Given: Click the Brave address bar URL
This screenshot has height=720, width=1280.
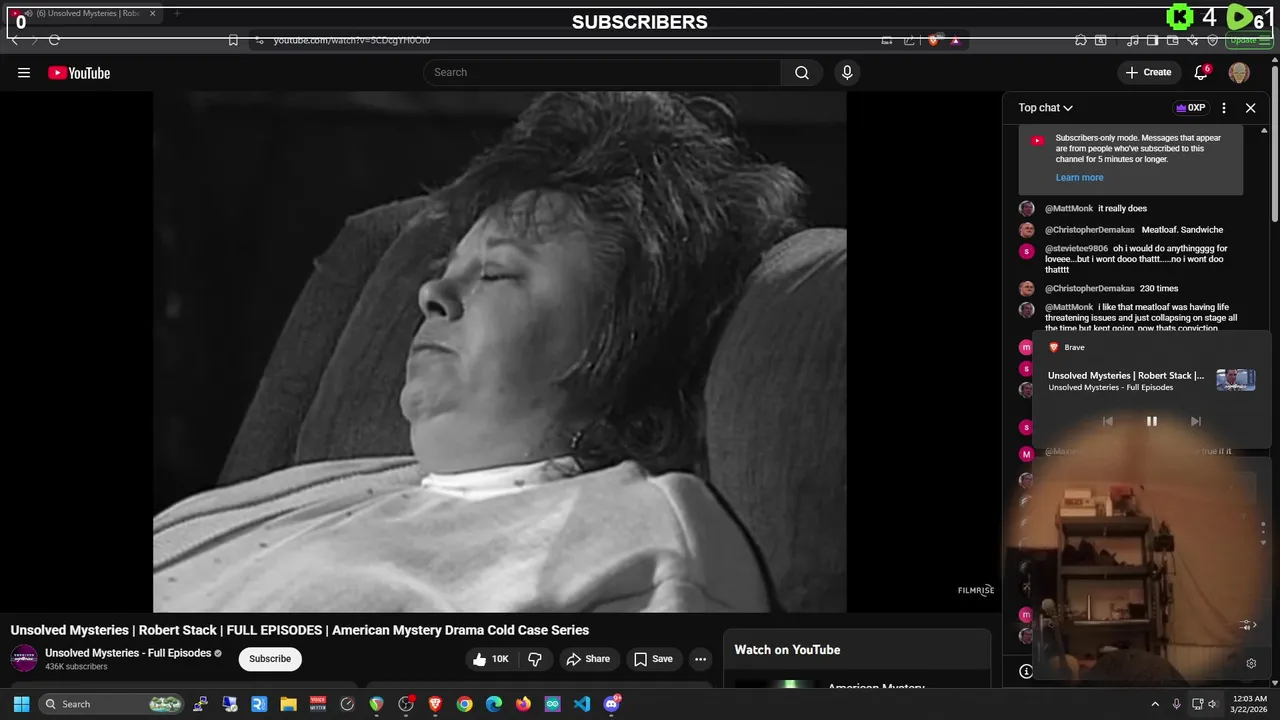Looking at the screenshot, I should tap(352, 40).
